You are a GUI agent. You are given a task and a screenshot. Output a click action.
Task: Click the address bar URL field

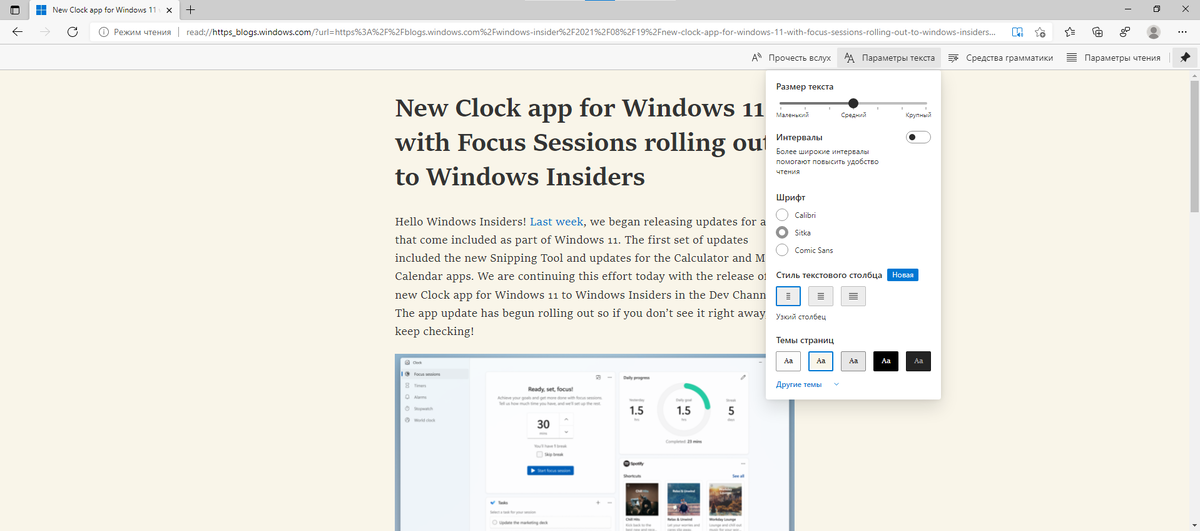[x=590, y=32]
